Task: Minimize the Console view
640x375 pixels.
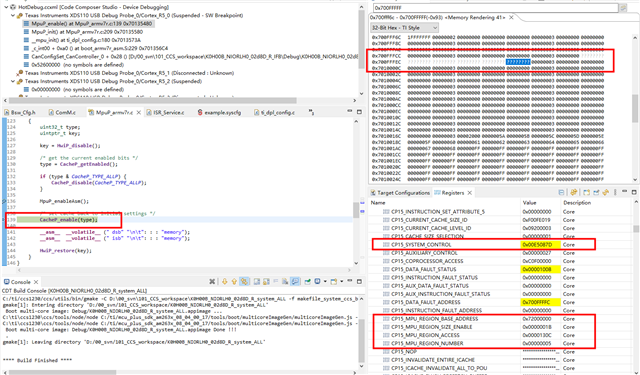Action: point(350,281)
